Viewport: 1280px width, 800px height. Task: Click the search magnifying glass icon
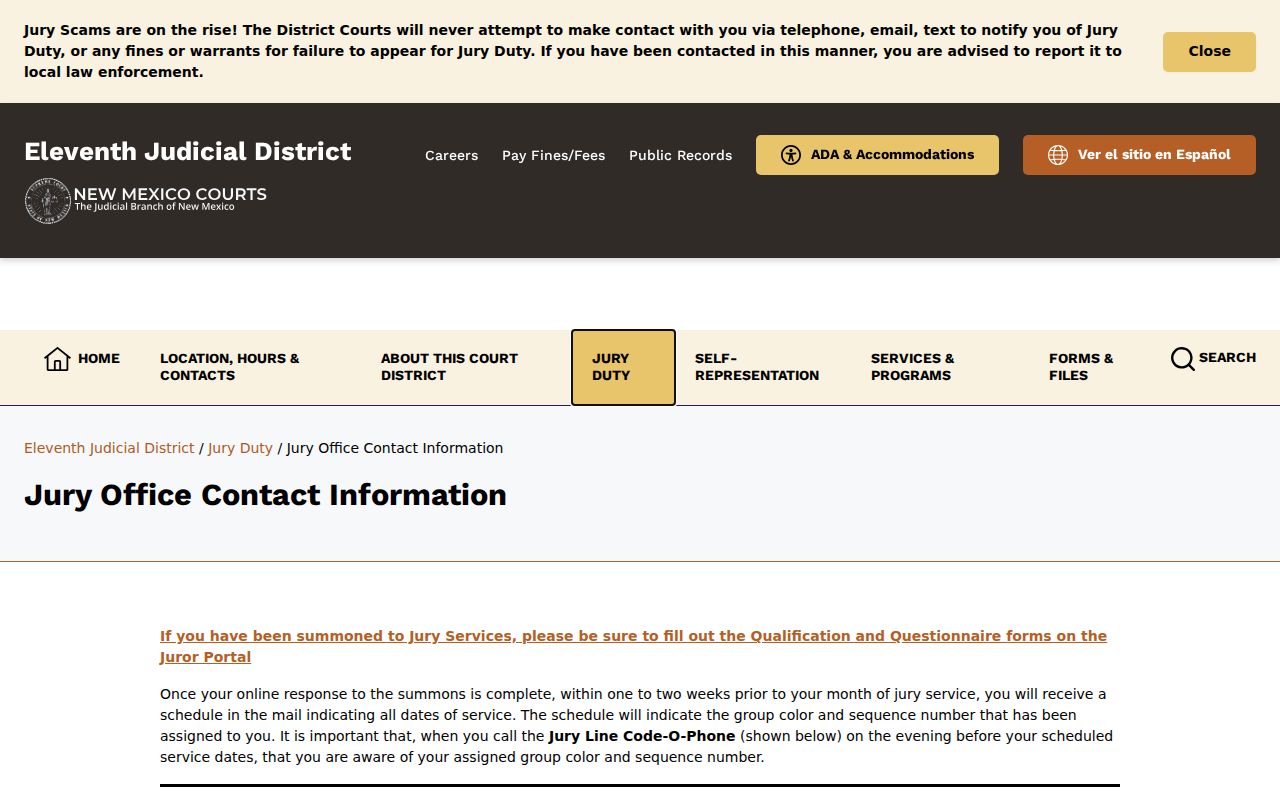pyautogui.click(x=1182, y=358)
